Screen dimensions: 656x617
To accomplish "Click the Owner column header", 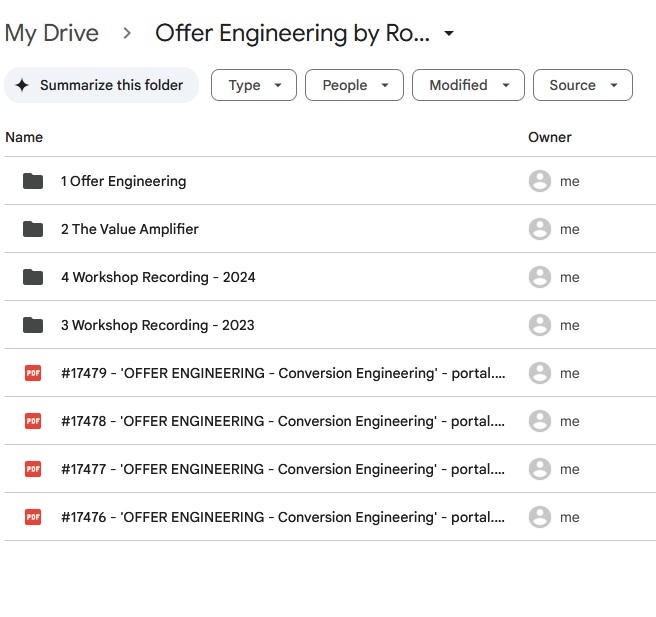I will [x=550, y=137].
